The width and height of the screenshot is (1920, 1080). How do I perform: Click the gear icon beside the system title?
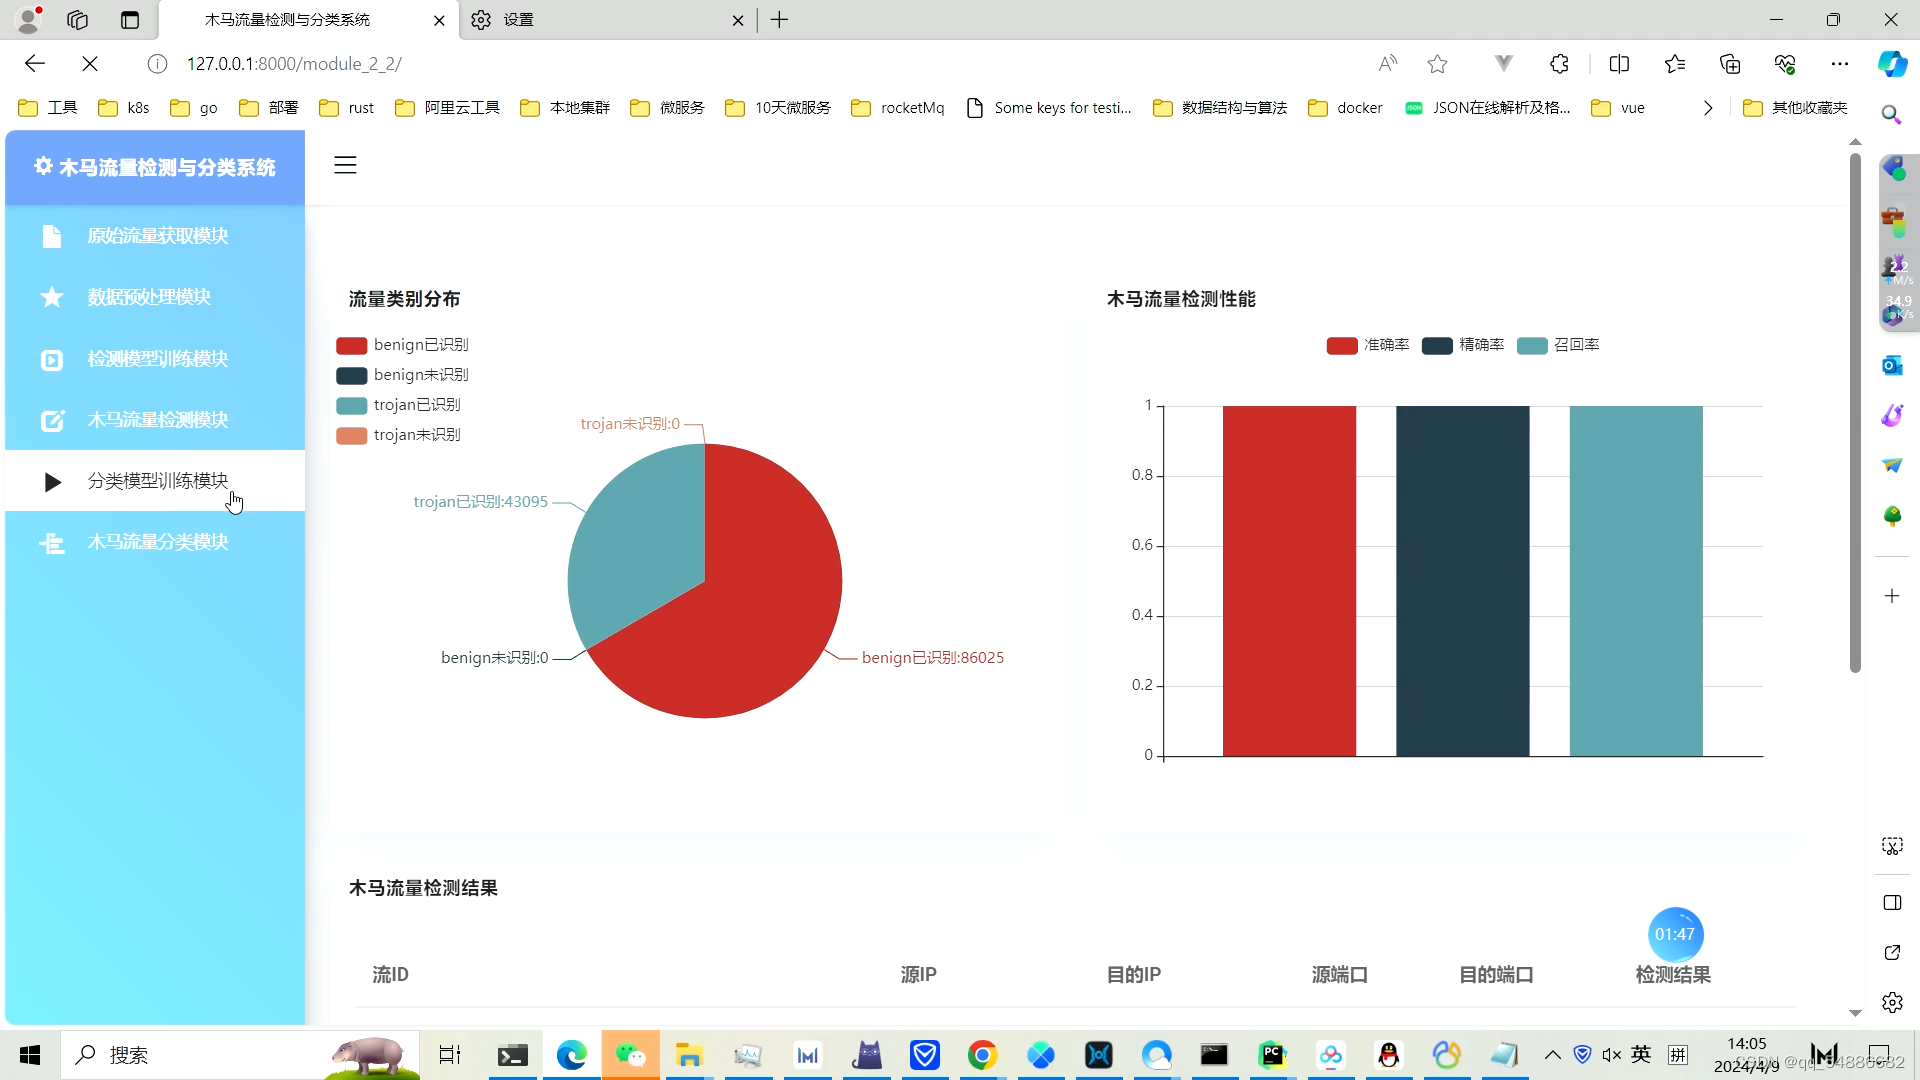(43, 166)
